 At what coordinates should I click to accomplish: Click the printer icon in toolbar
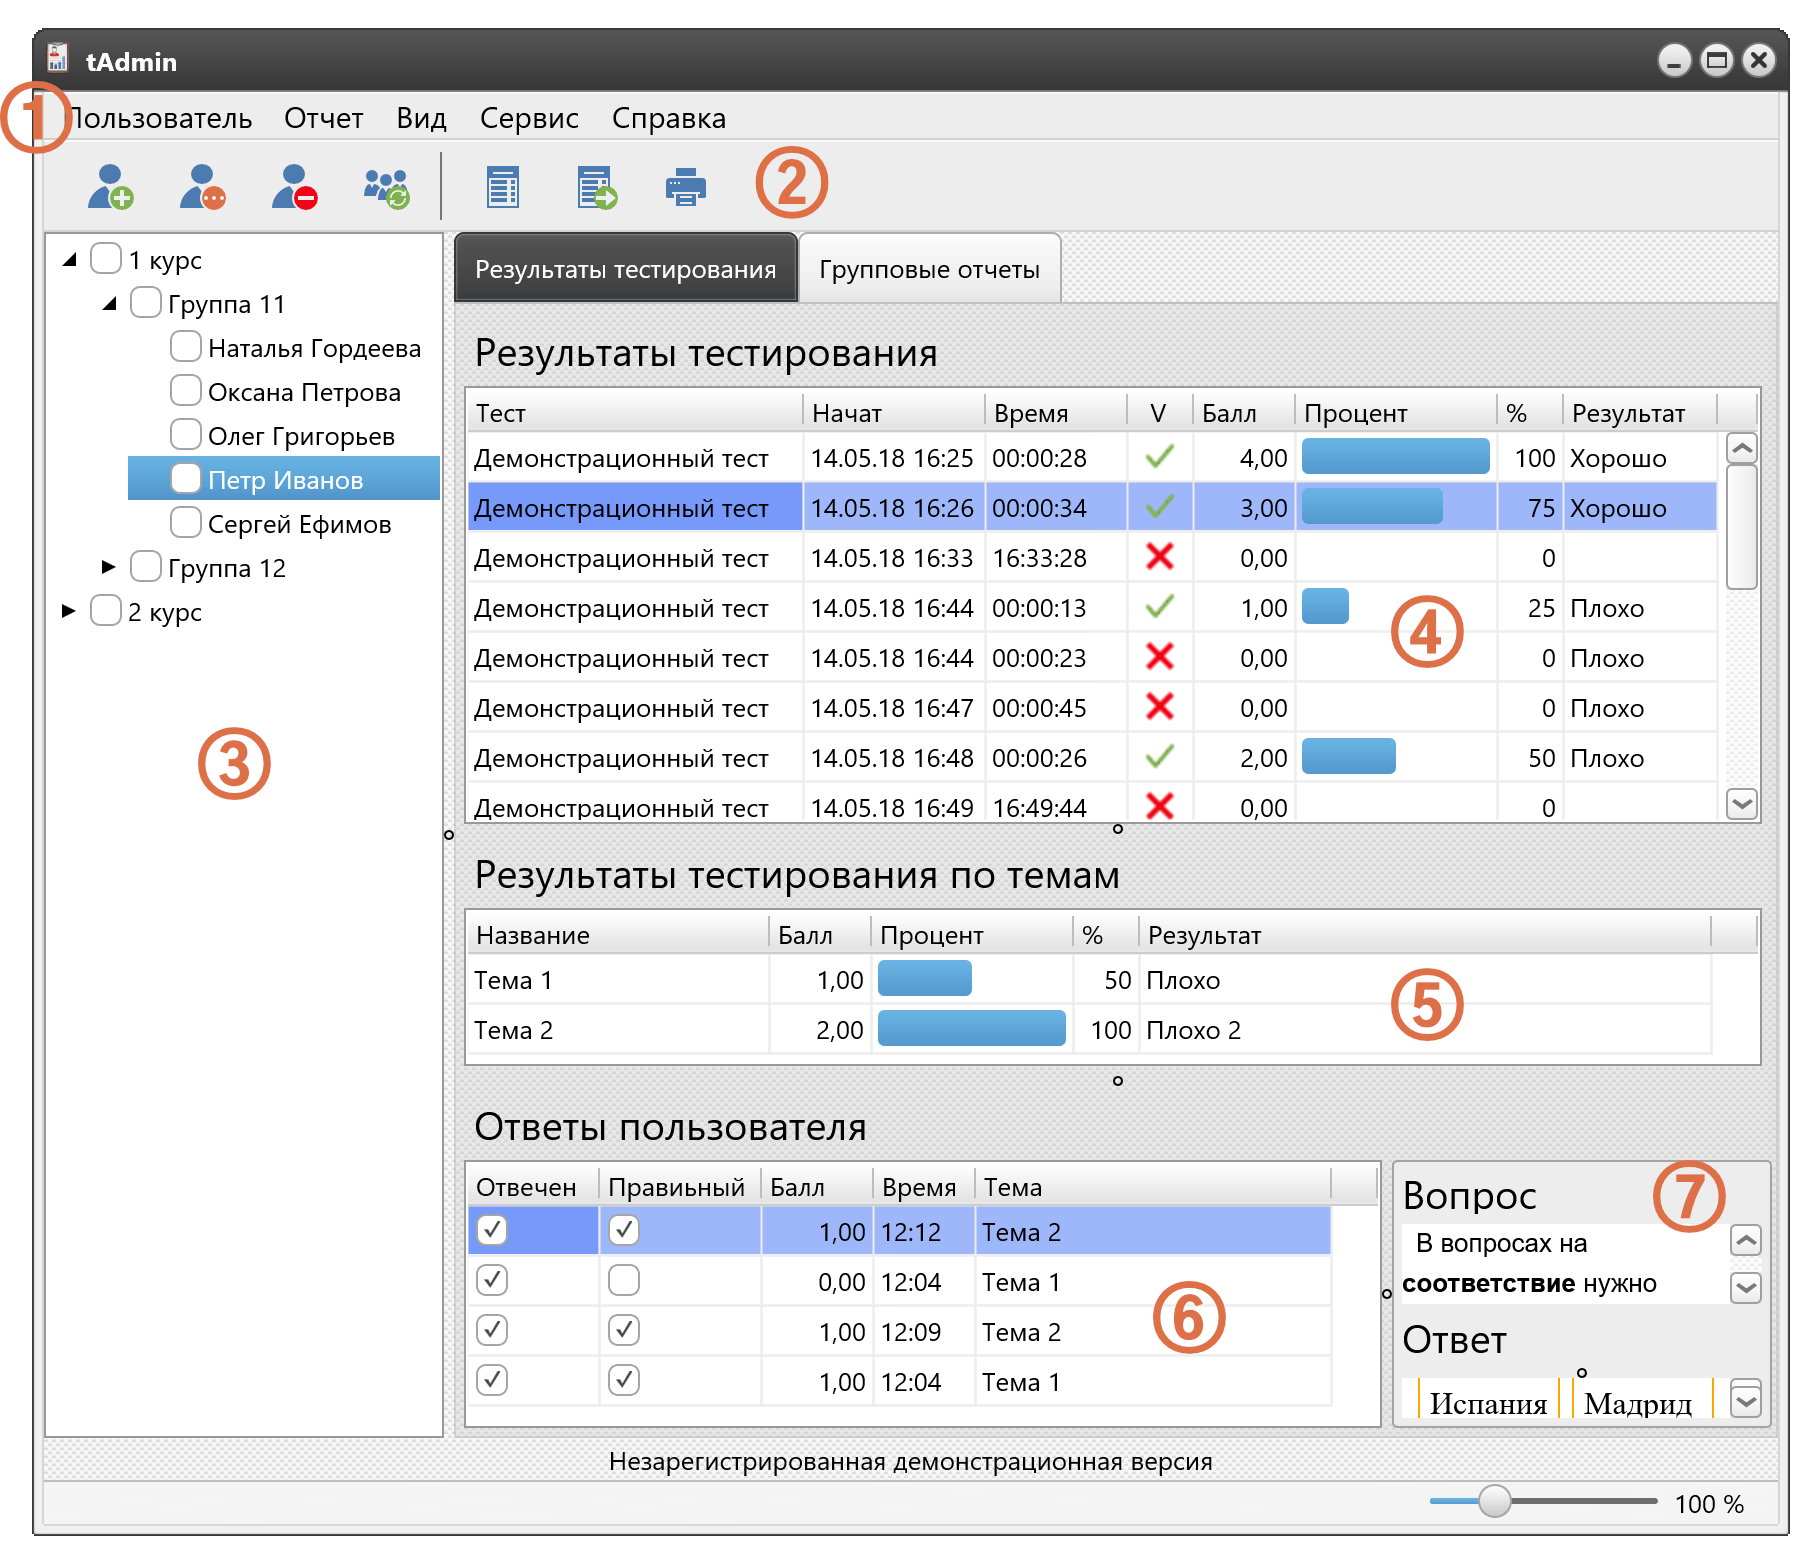pyautogui.click(x=686, y=187)
